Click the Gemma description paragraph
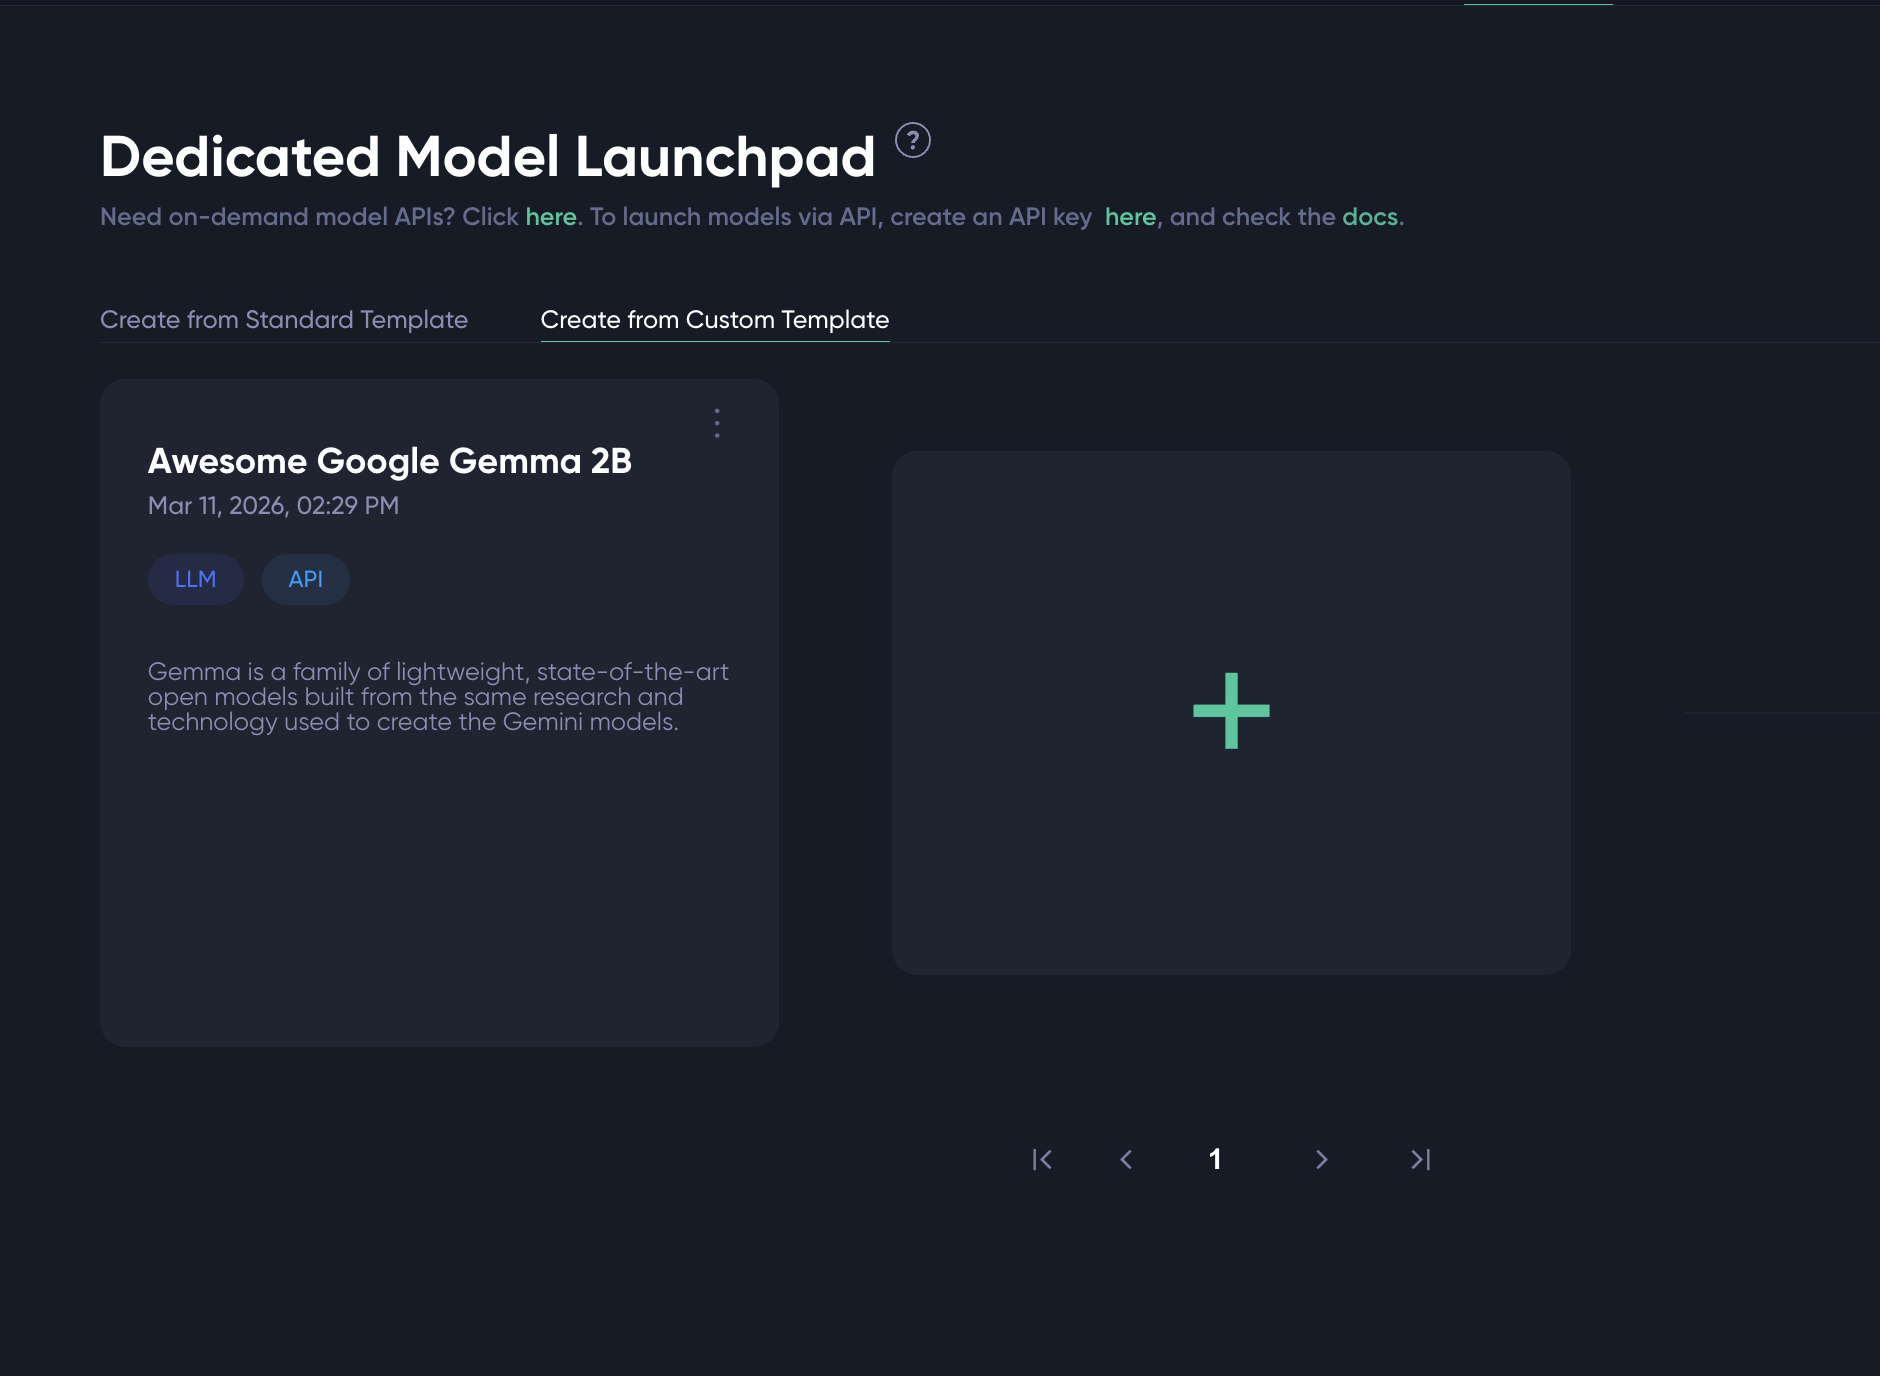 click(x=438, y=697)
